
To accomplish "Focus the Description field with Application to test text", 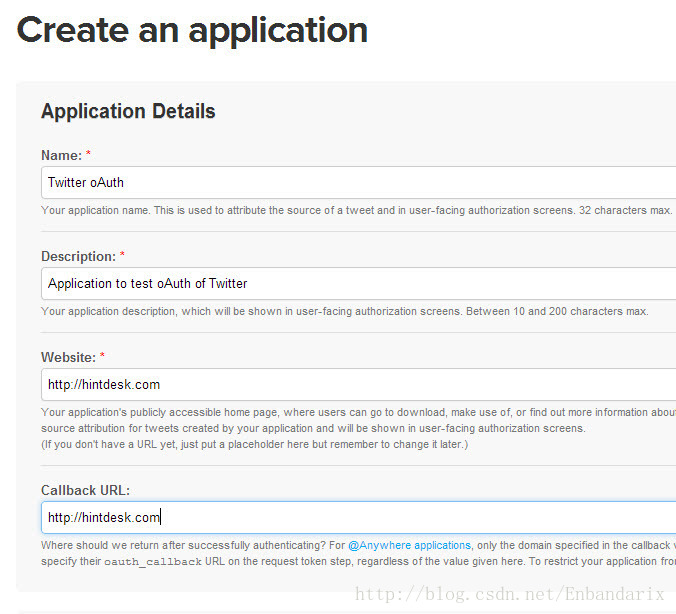I will 359,283.
